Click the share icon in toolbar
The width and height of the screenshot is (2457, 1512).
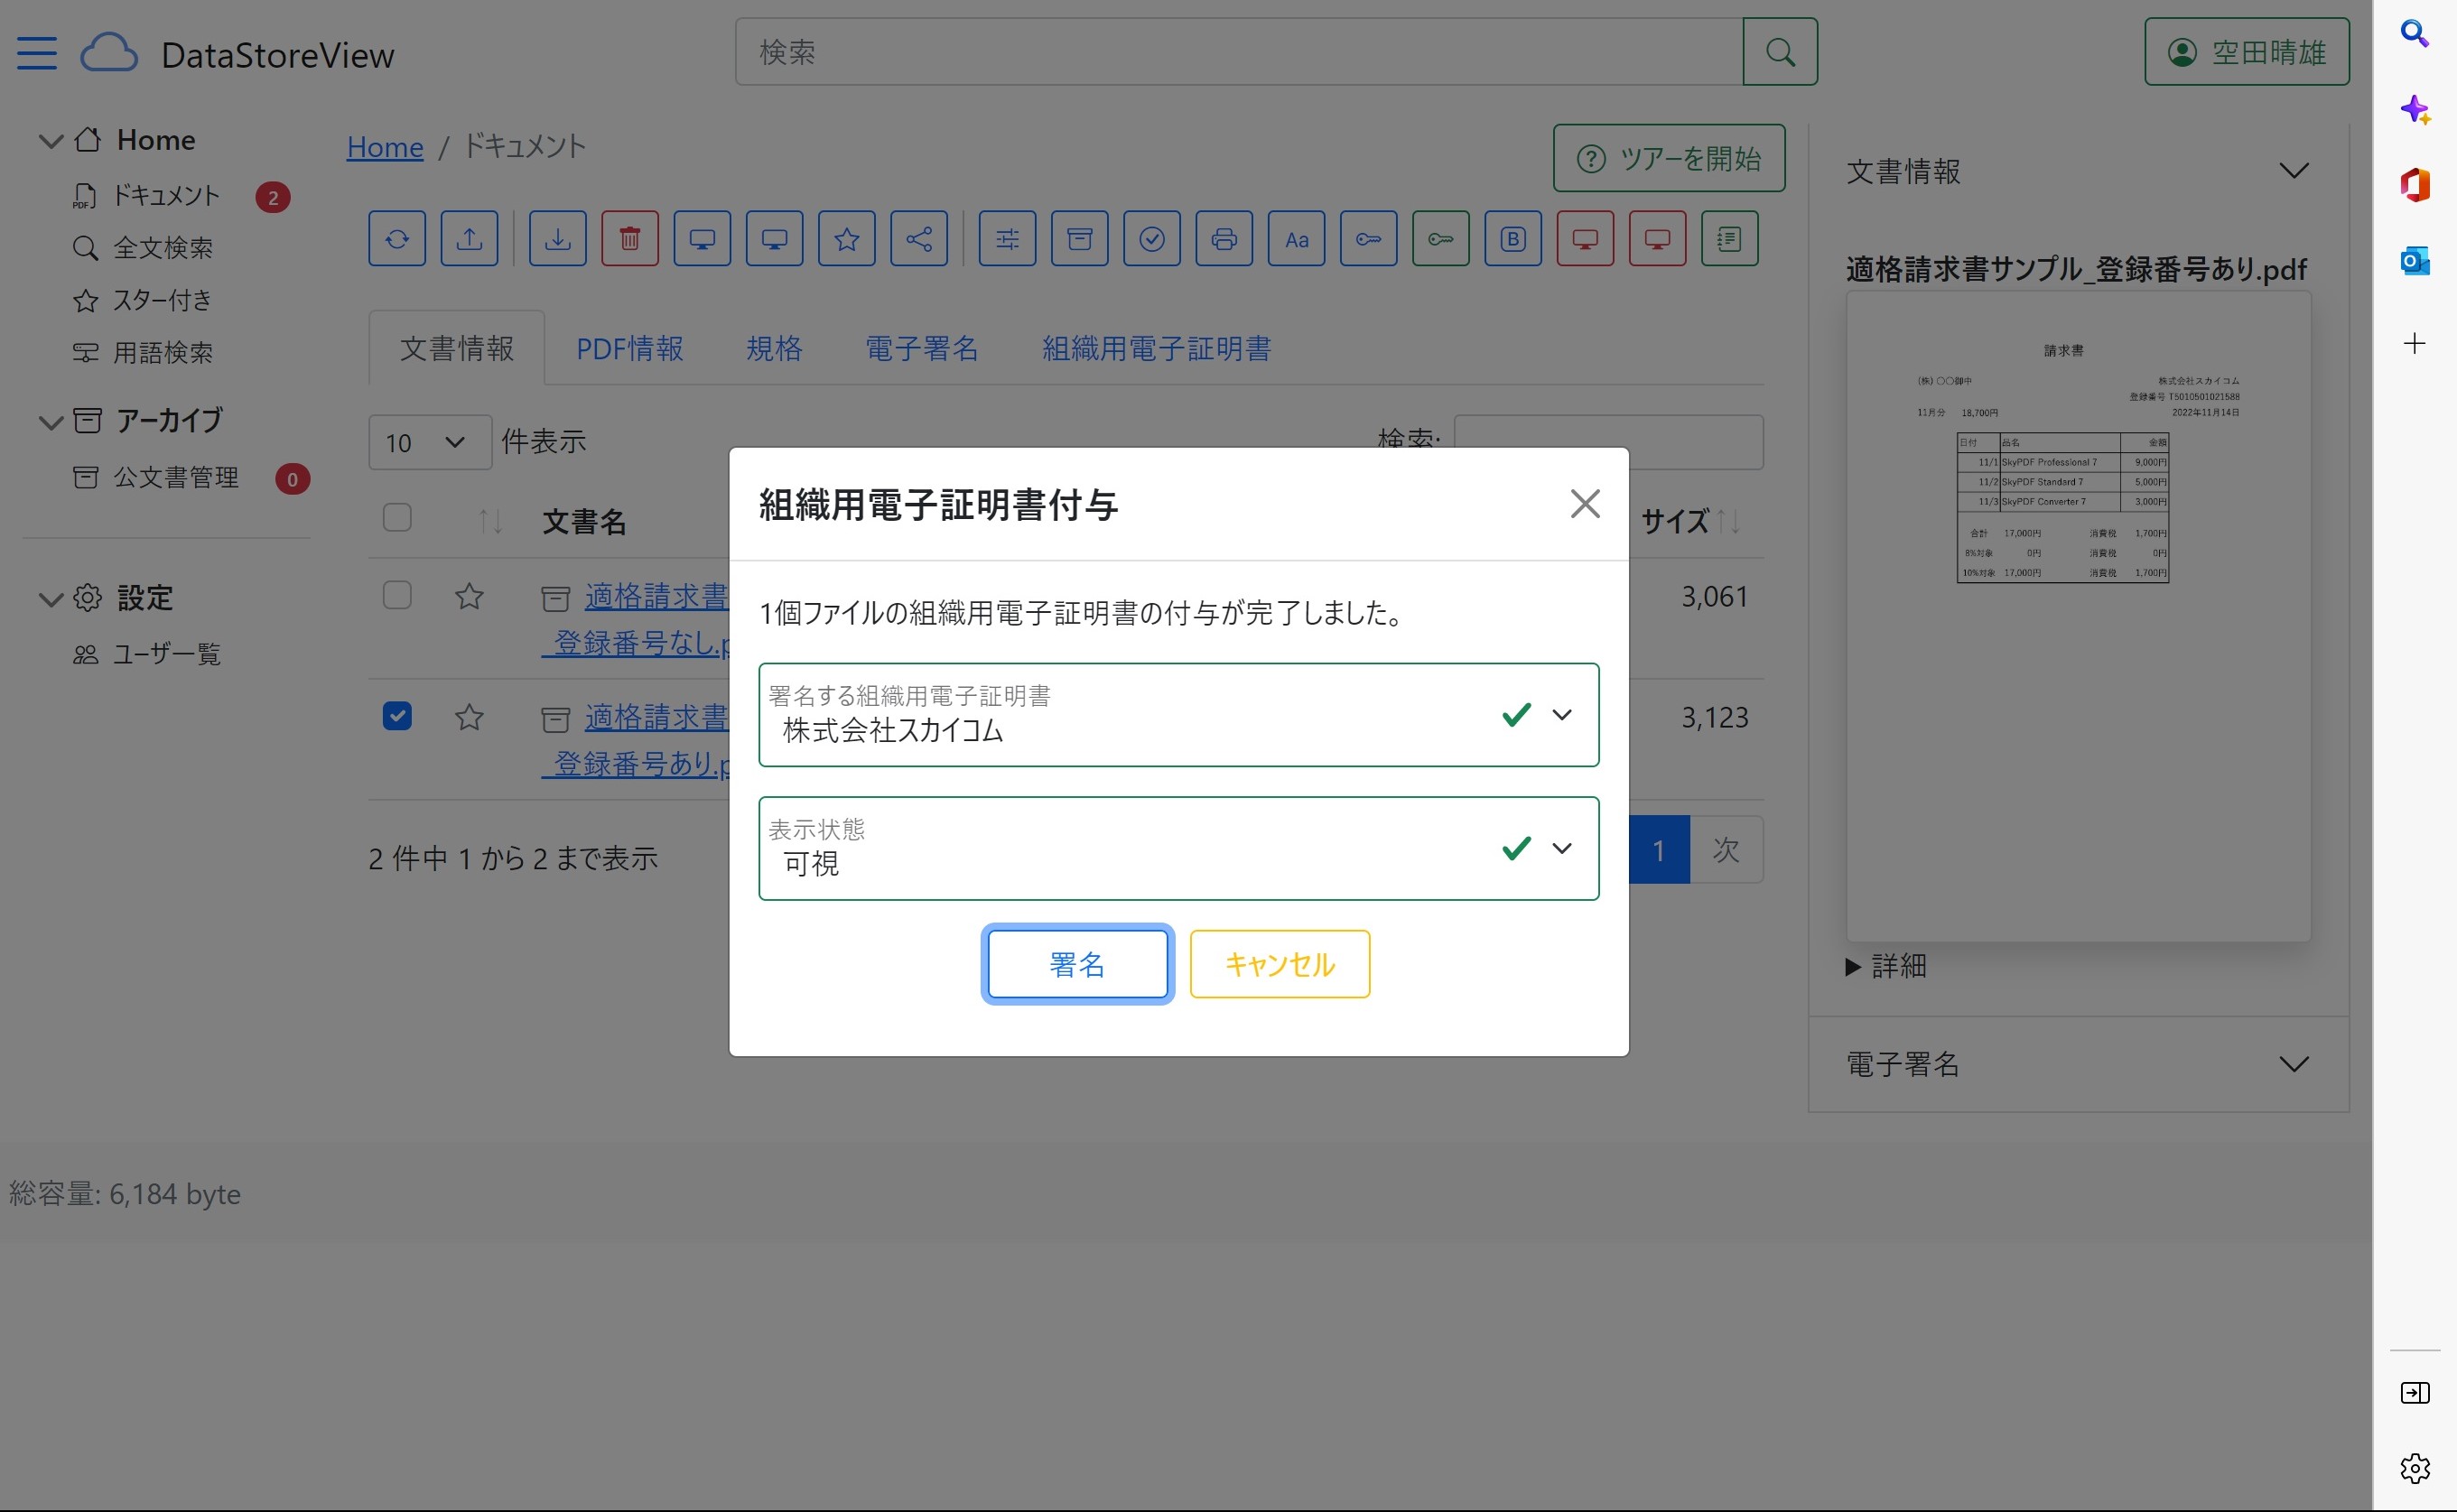pyautogui.click(x=918, y=239)
